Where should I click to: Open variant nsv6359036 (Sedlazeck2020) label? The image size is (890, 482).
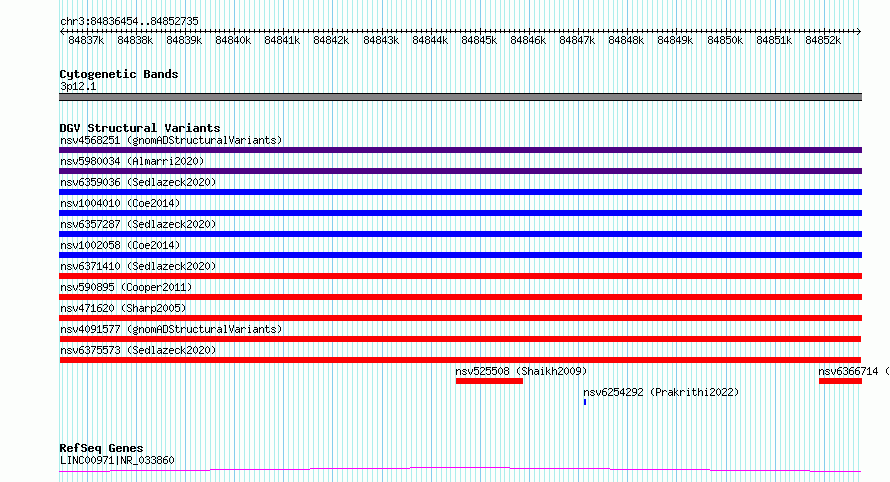click(138, 182)
